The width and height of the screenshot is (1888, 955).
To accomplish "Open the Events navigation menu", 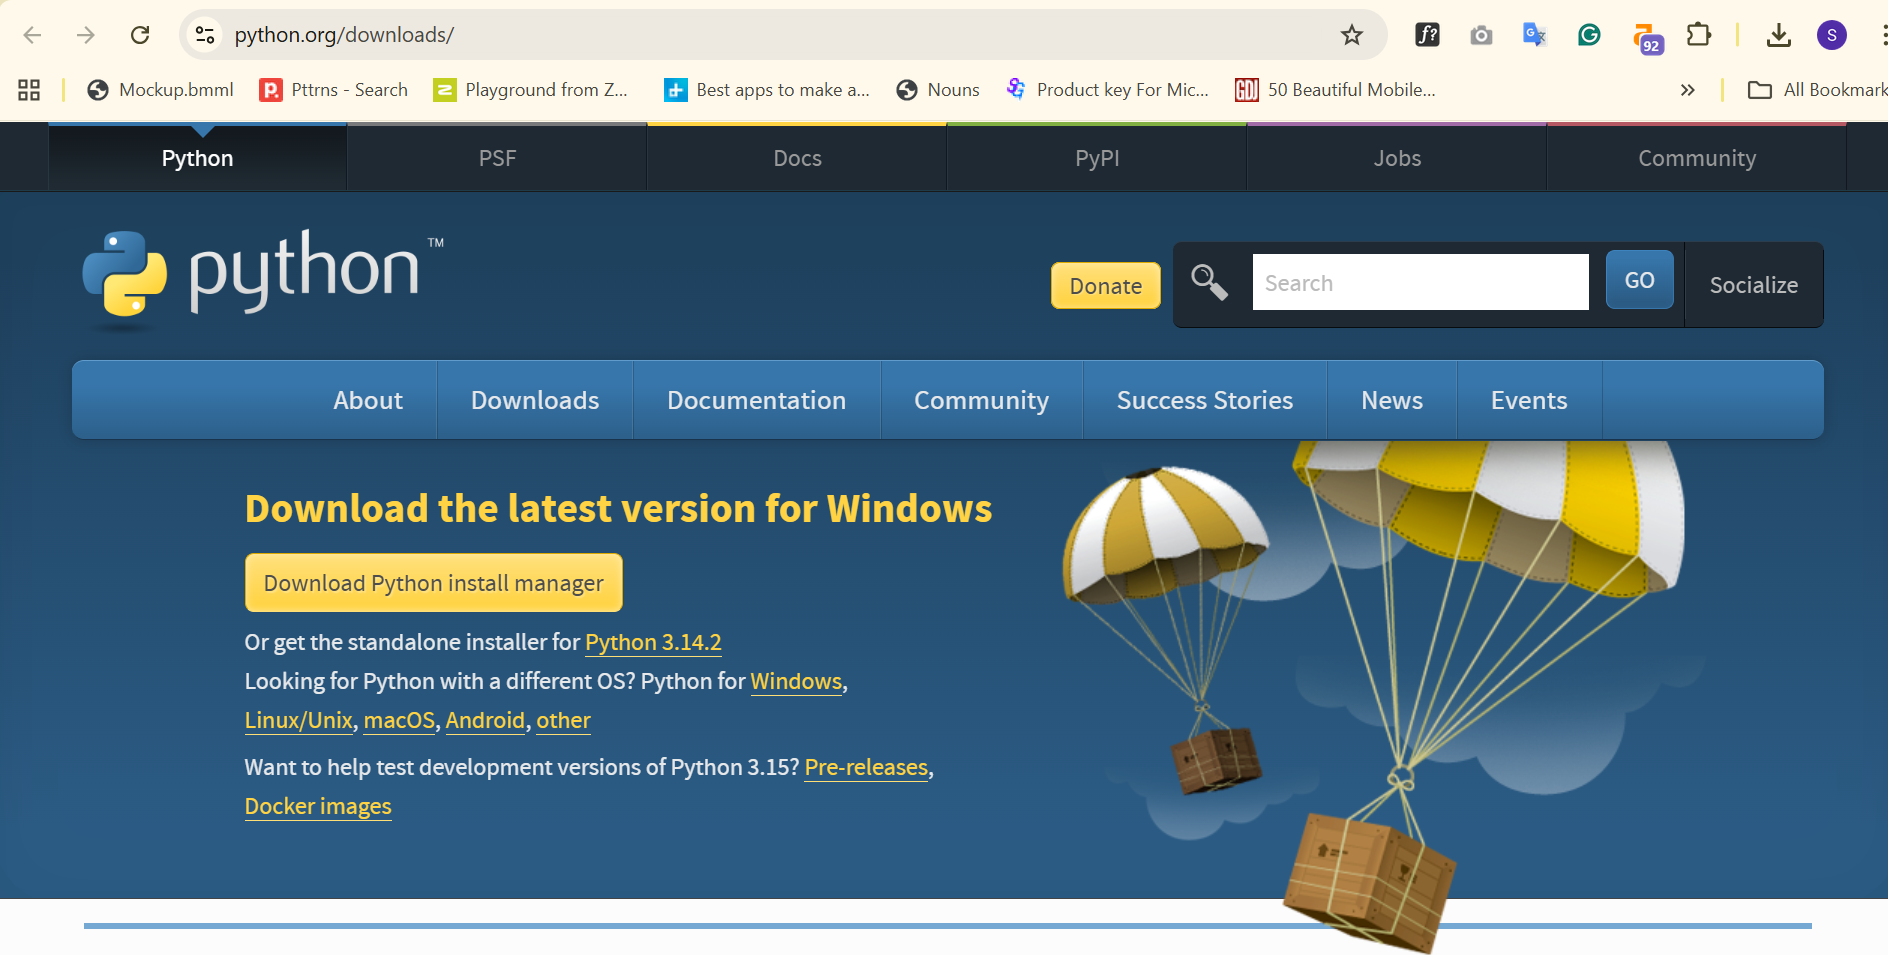I will click(1529, 400).
